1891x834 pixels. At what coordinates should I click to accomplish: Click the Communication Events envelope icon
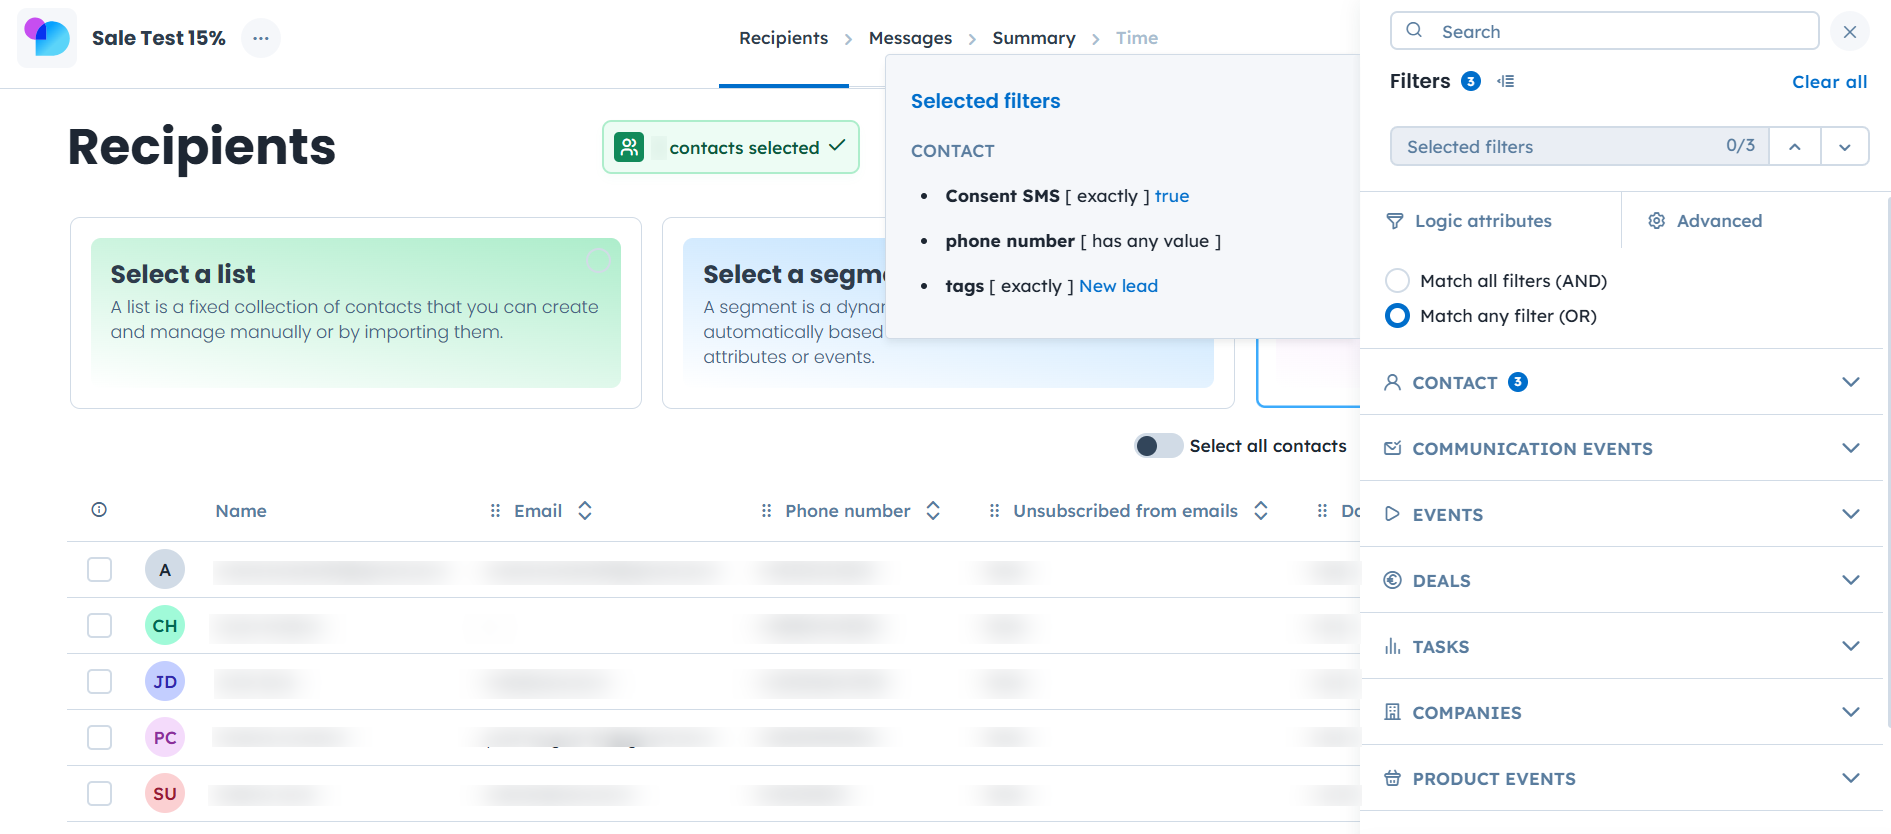click(x=1392, y=448)
